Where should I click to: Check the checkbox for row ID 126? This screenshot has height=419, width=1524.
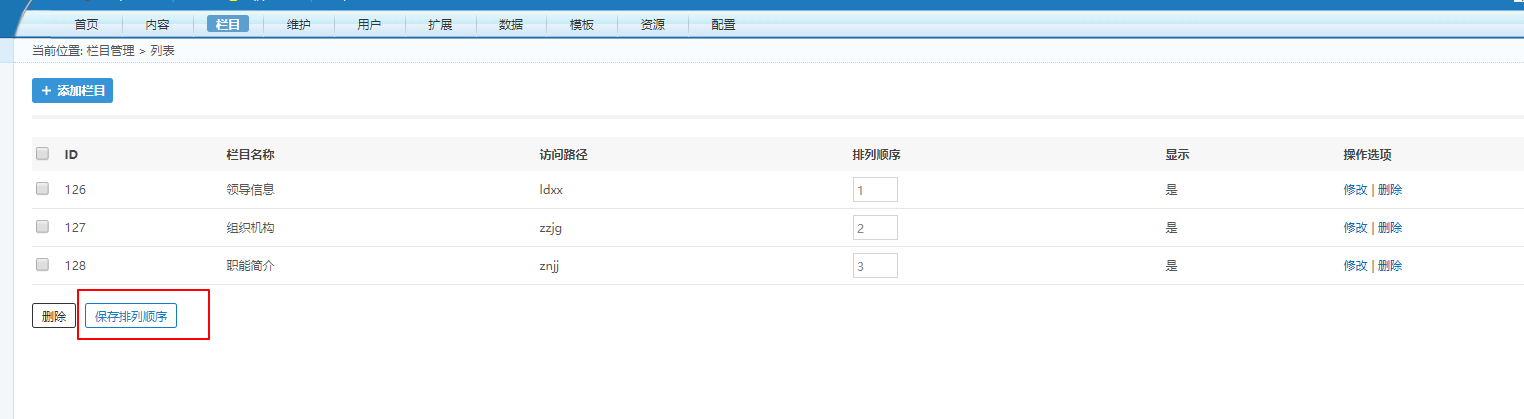(x=42, y=188)
